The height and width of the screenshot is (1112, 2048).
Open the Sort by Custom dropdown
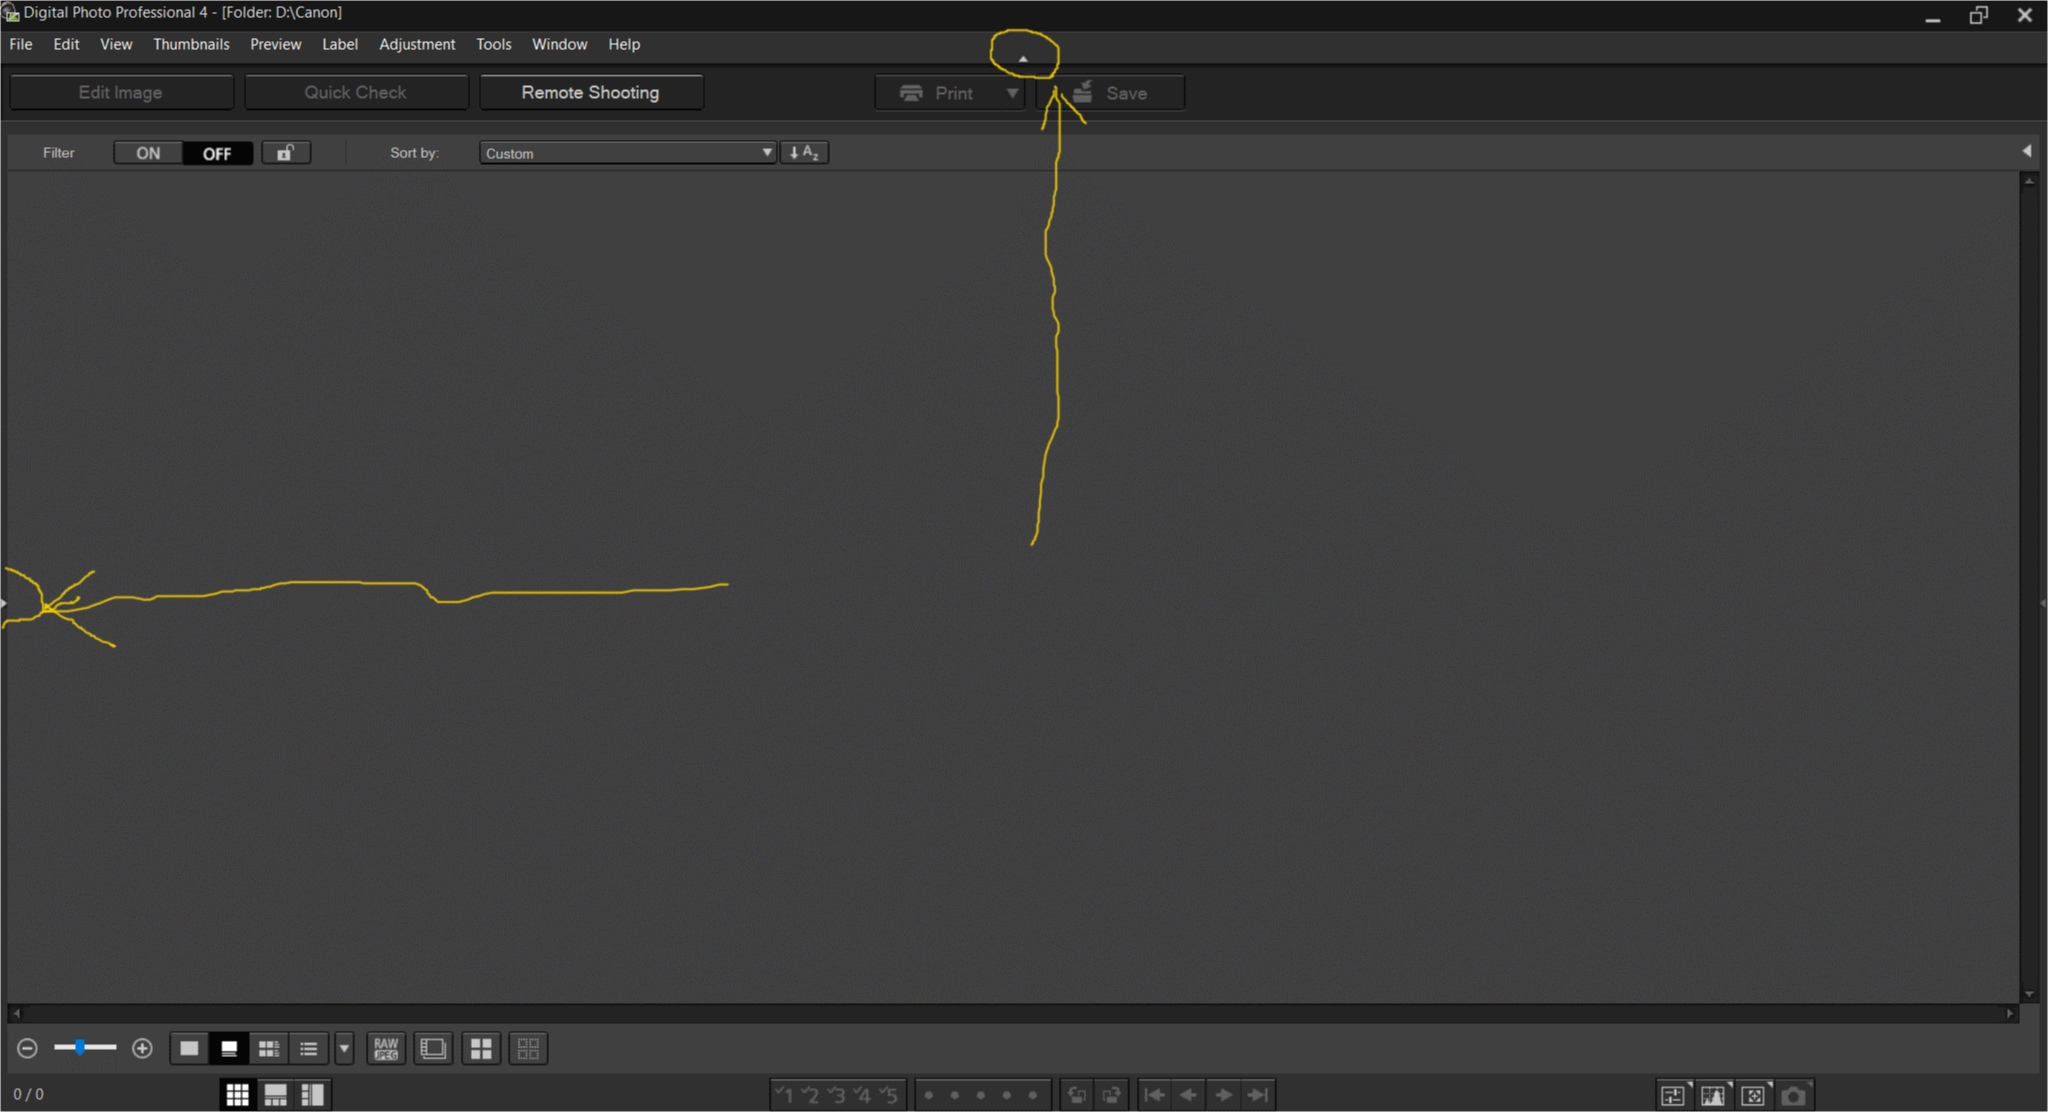pos(627,153)
